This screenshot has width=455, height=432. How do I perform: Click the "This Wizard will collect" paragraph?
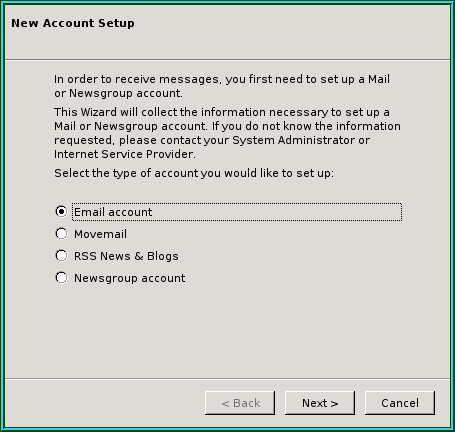point(227,133)
